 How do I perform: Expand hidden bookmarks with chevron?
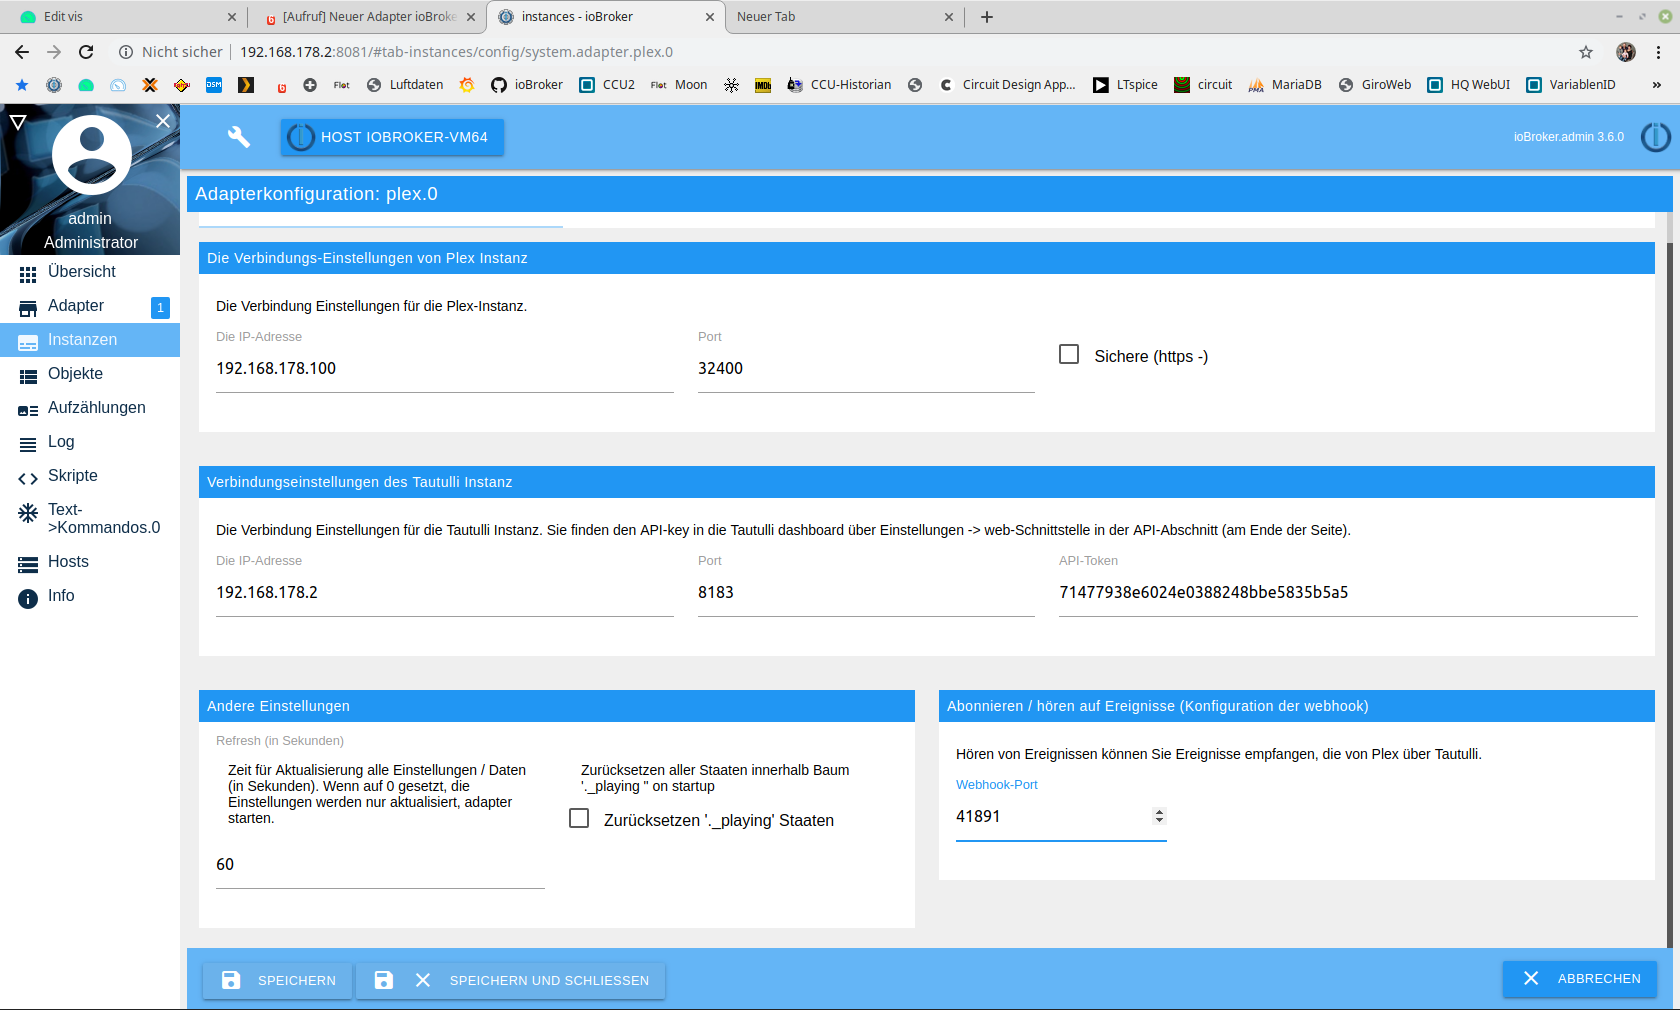[x=1656, y=85]
